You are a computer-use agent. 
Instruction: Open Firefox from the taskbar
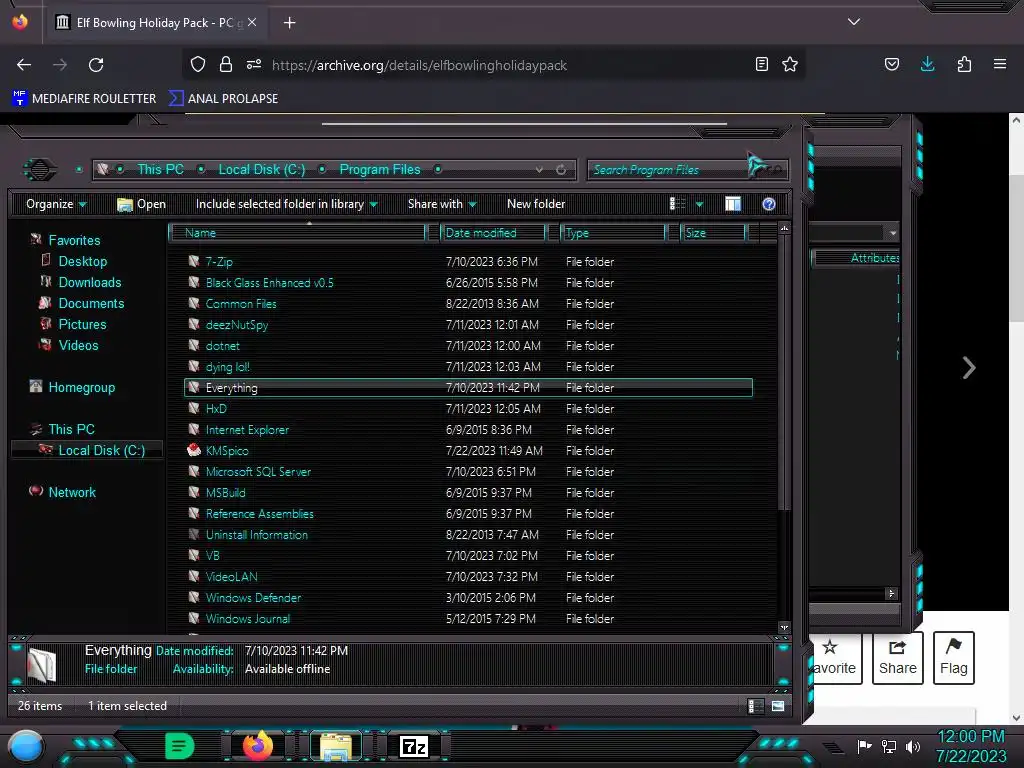258,746
